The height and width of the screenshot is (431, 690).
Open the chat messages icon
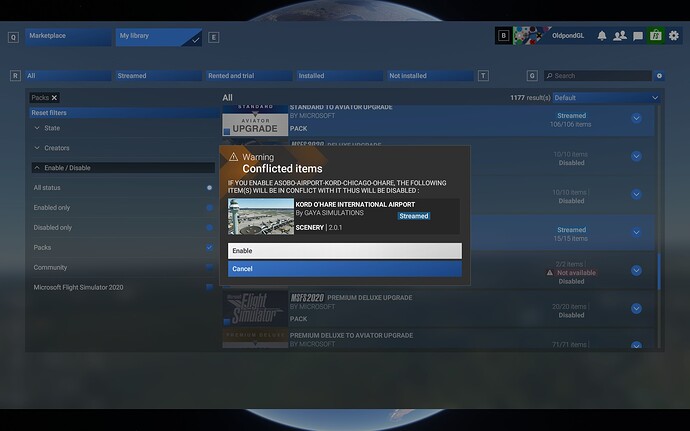pyautogui.click(x=638, y=36)
